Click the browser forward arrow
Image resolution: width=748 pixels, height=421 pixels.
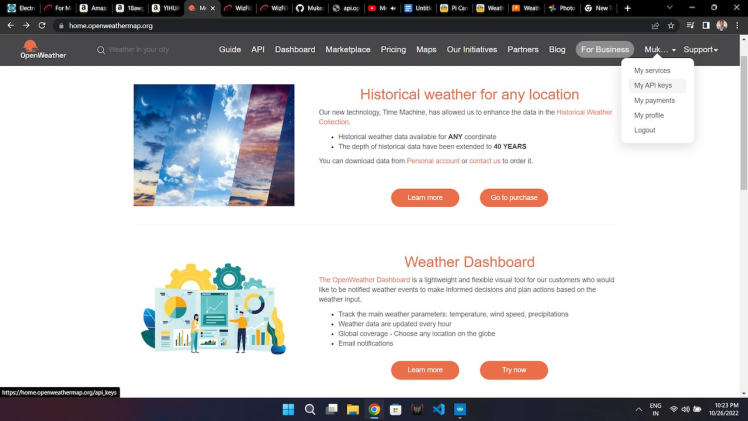coord(26,25)
